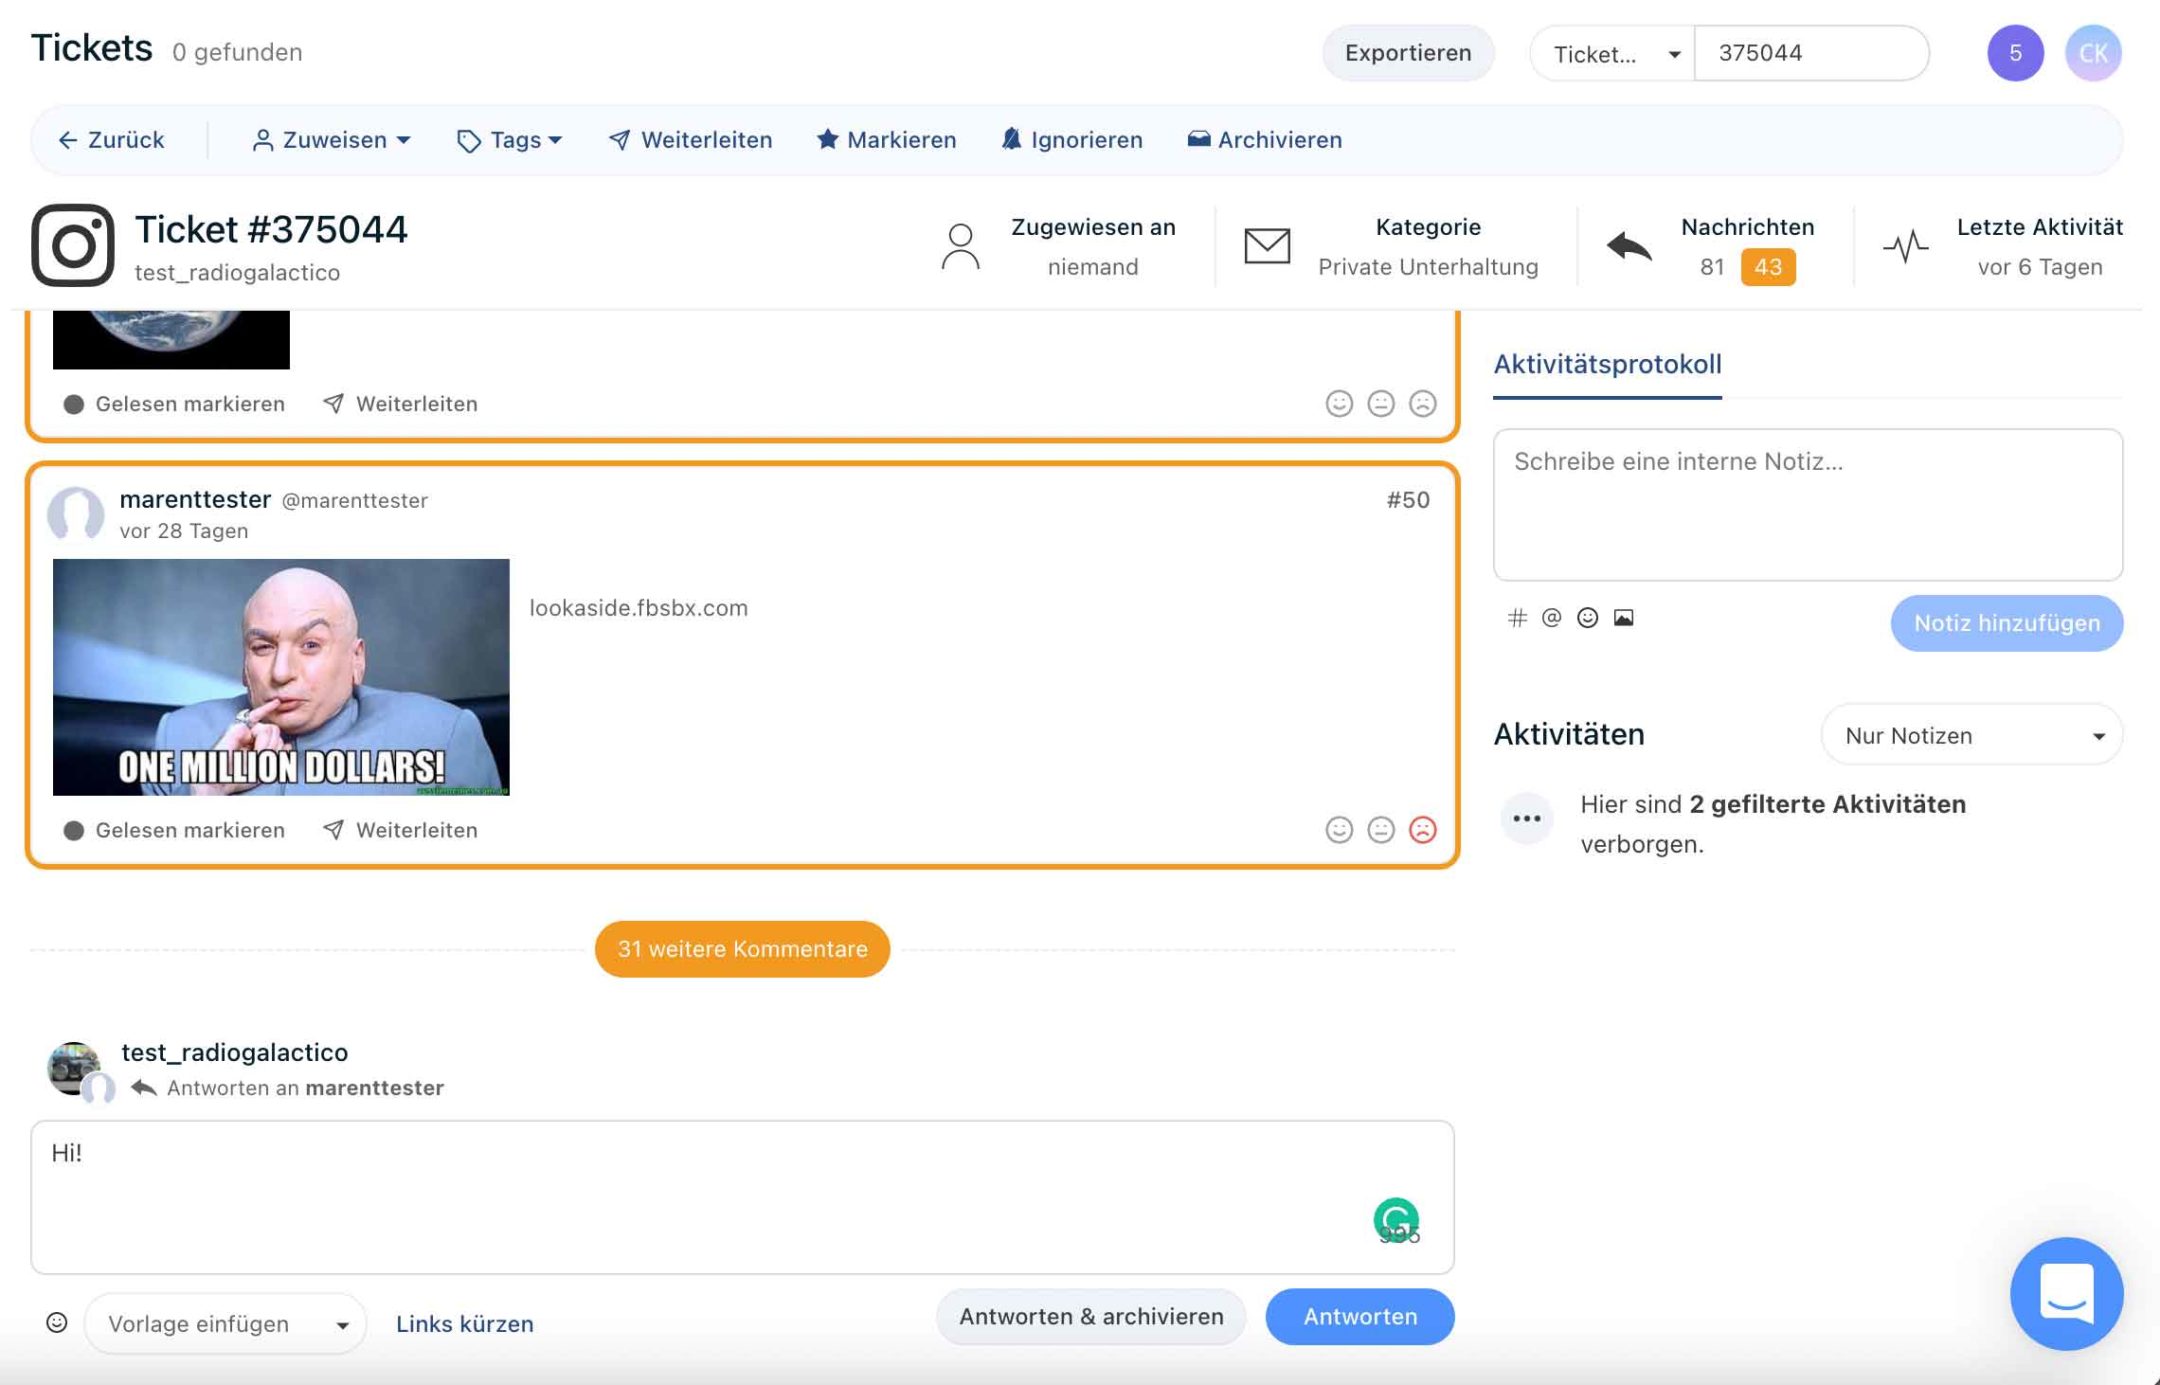Forward comment #50 with Weiterleiten
The image size is (2160, 1385).
pyautogui.click(x=400, y=830)
